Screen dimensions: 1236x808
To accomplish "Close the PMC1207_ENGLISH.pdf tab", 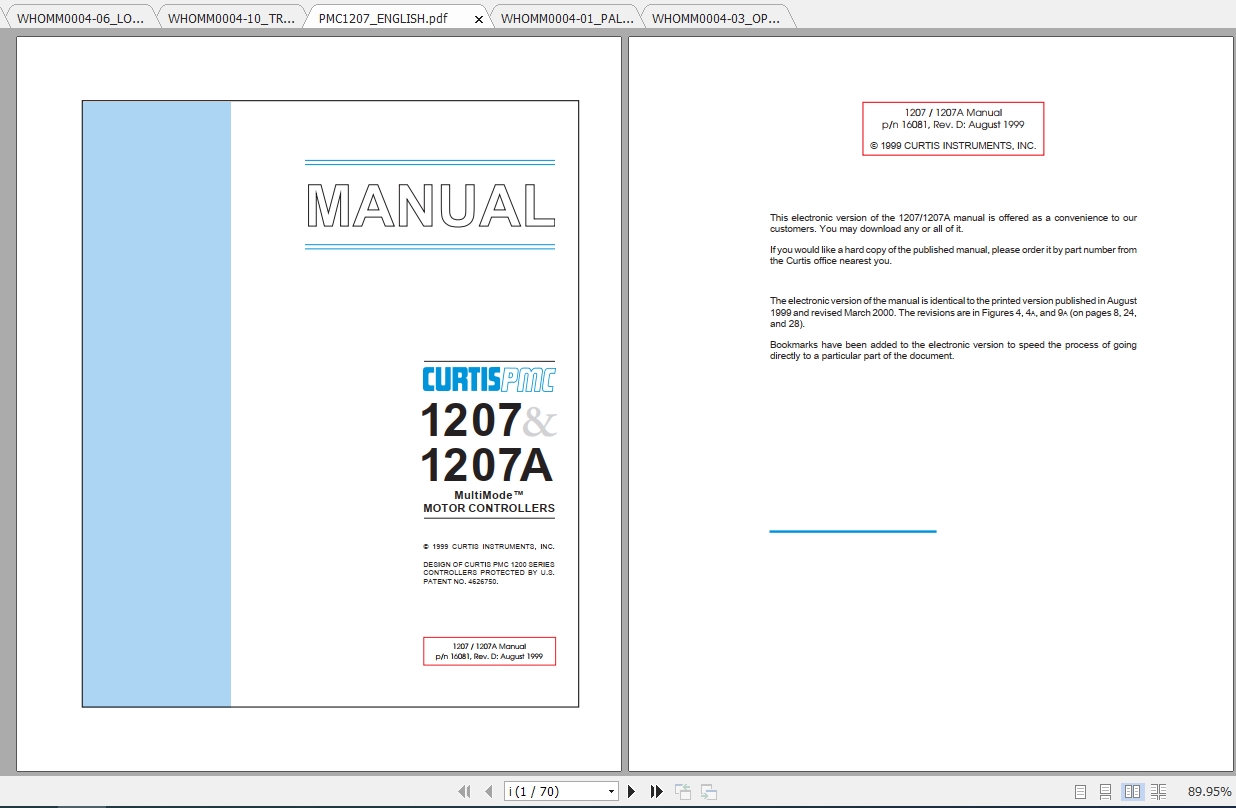I will 478,19.
